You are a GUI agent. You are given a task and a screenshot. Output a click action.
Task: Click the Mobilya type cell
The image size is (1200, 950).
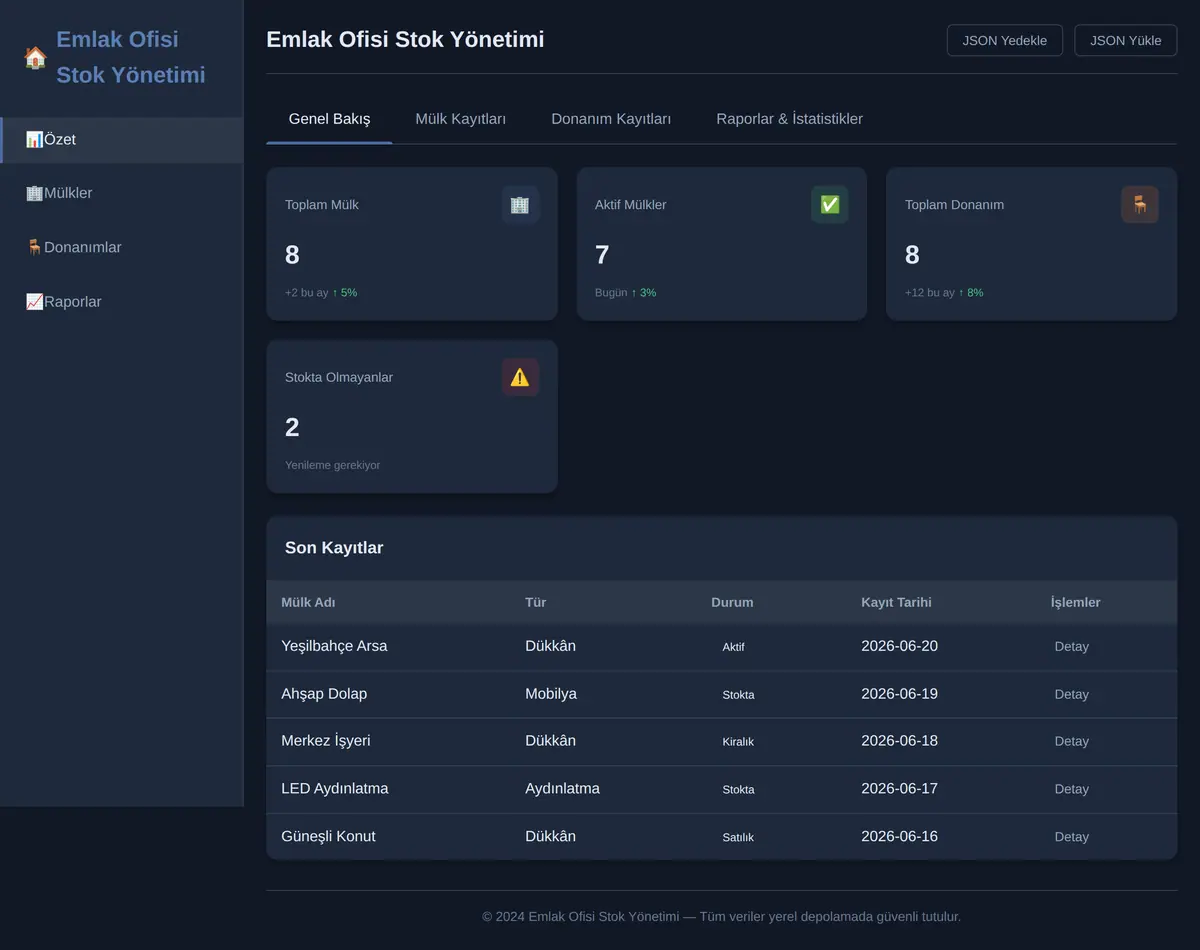[551, 694]
